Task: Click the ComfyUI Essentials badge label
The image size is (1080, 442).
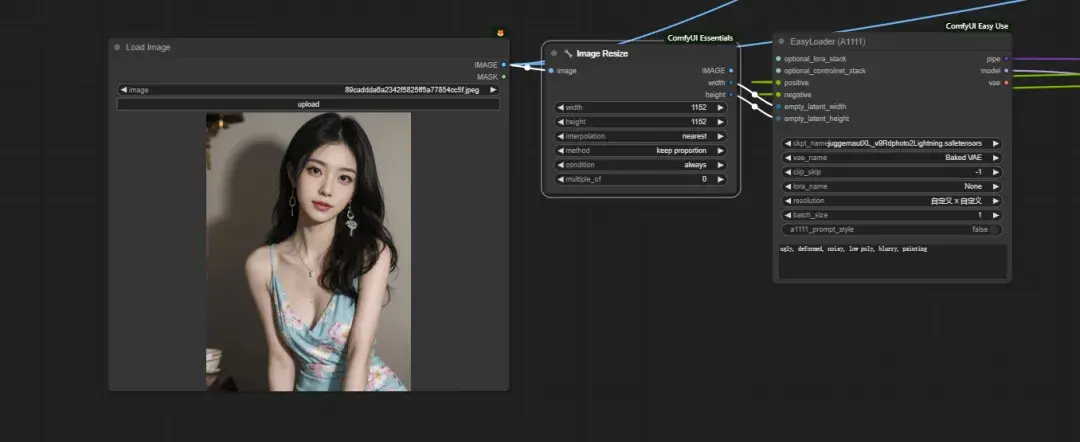Action: tap(700, 39)
